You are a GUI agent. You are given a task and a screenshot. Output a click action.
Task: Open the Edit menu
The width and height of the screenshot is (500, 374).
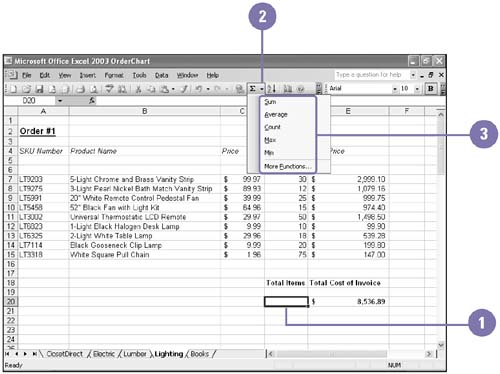coord(45,75)
